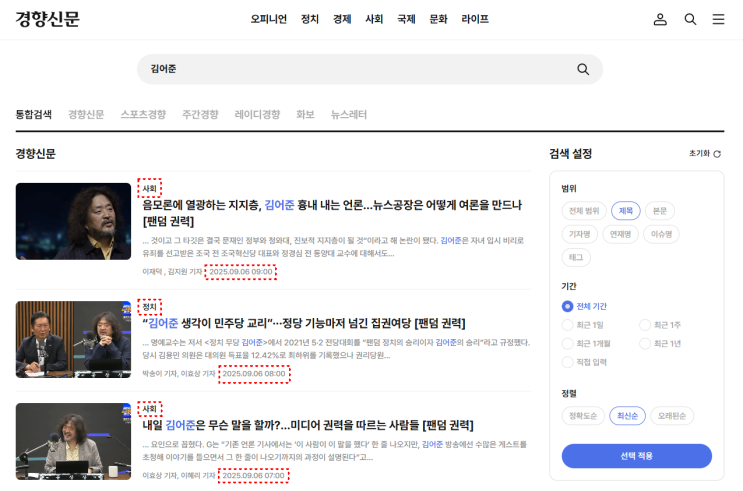Click 사회 category above 음모론 article
Screen dimensions: 743x491
click(150, 189)
